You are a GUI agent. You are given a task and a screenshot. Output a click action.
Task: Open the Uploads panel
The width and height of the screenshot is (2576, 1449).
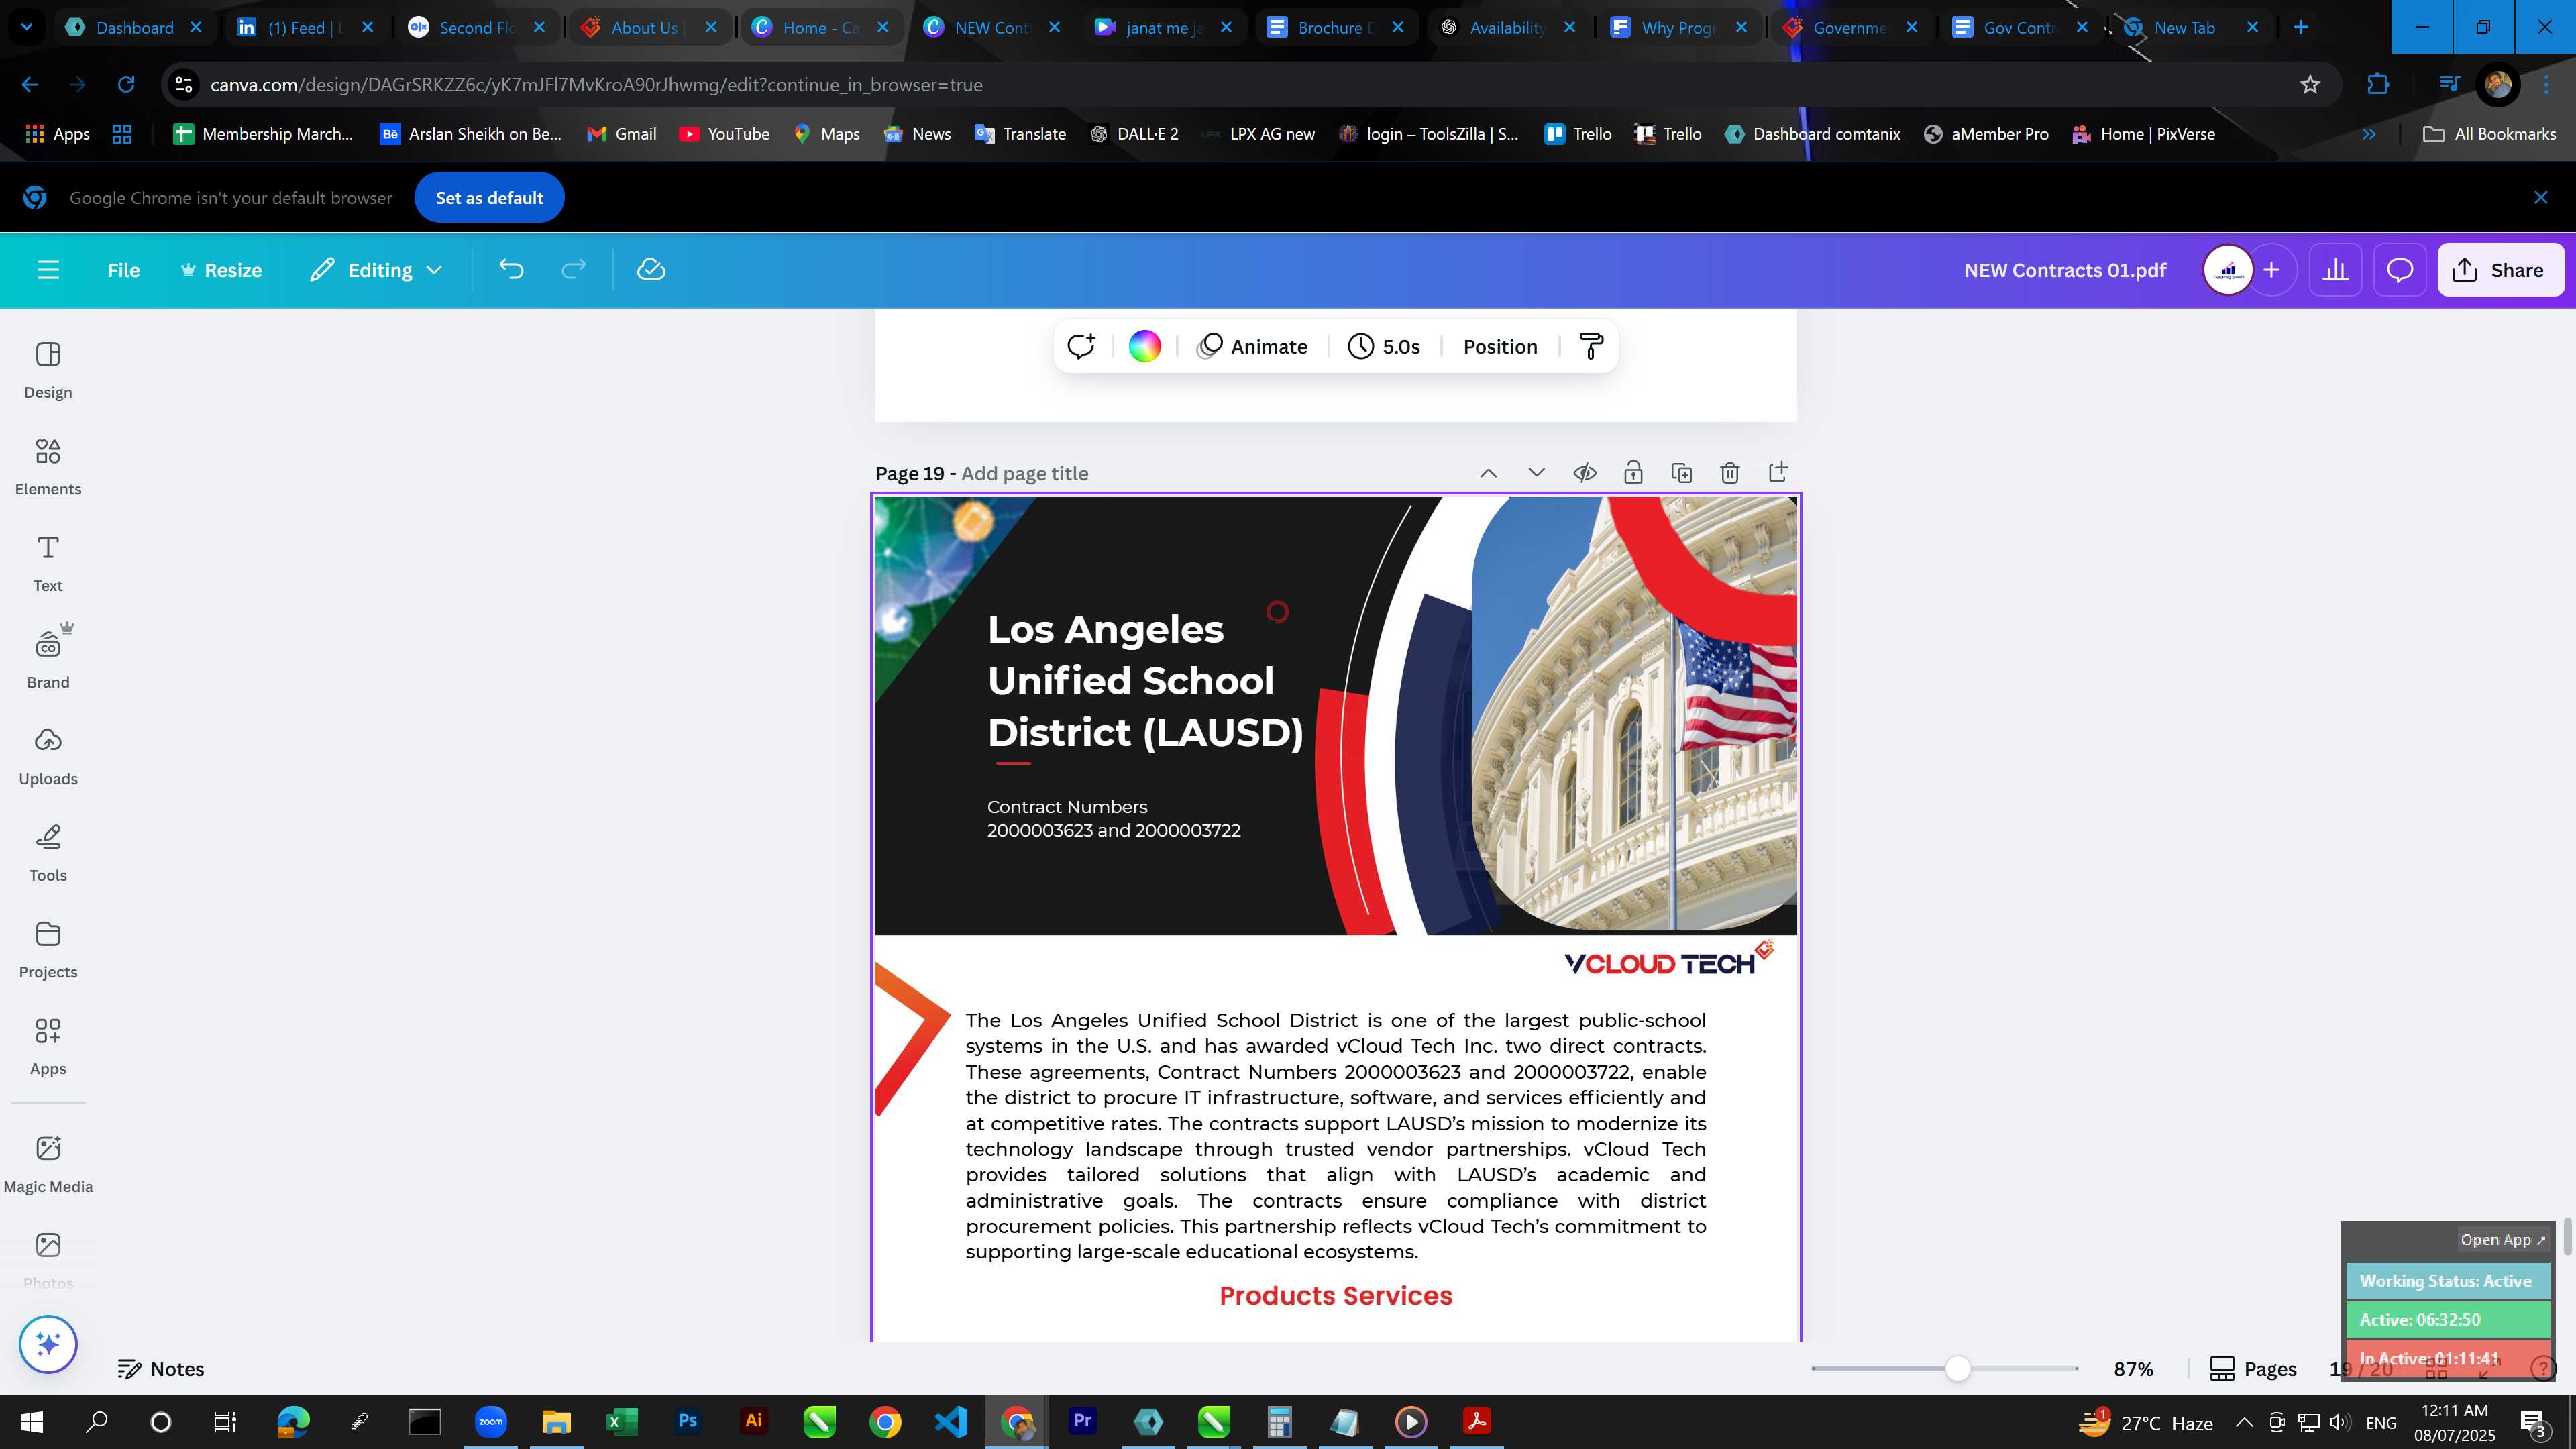[x=48, y=757]
